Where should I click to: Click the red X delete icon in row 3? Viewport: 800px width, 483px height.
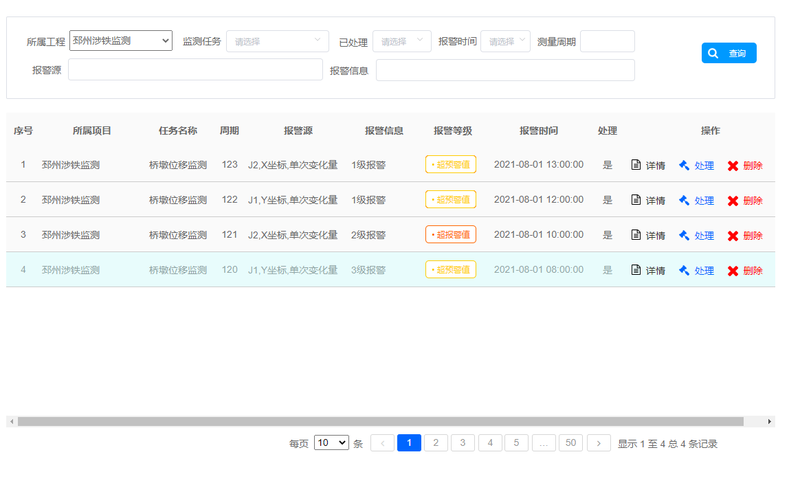pos(733,236)
